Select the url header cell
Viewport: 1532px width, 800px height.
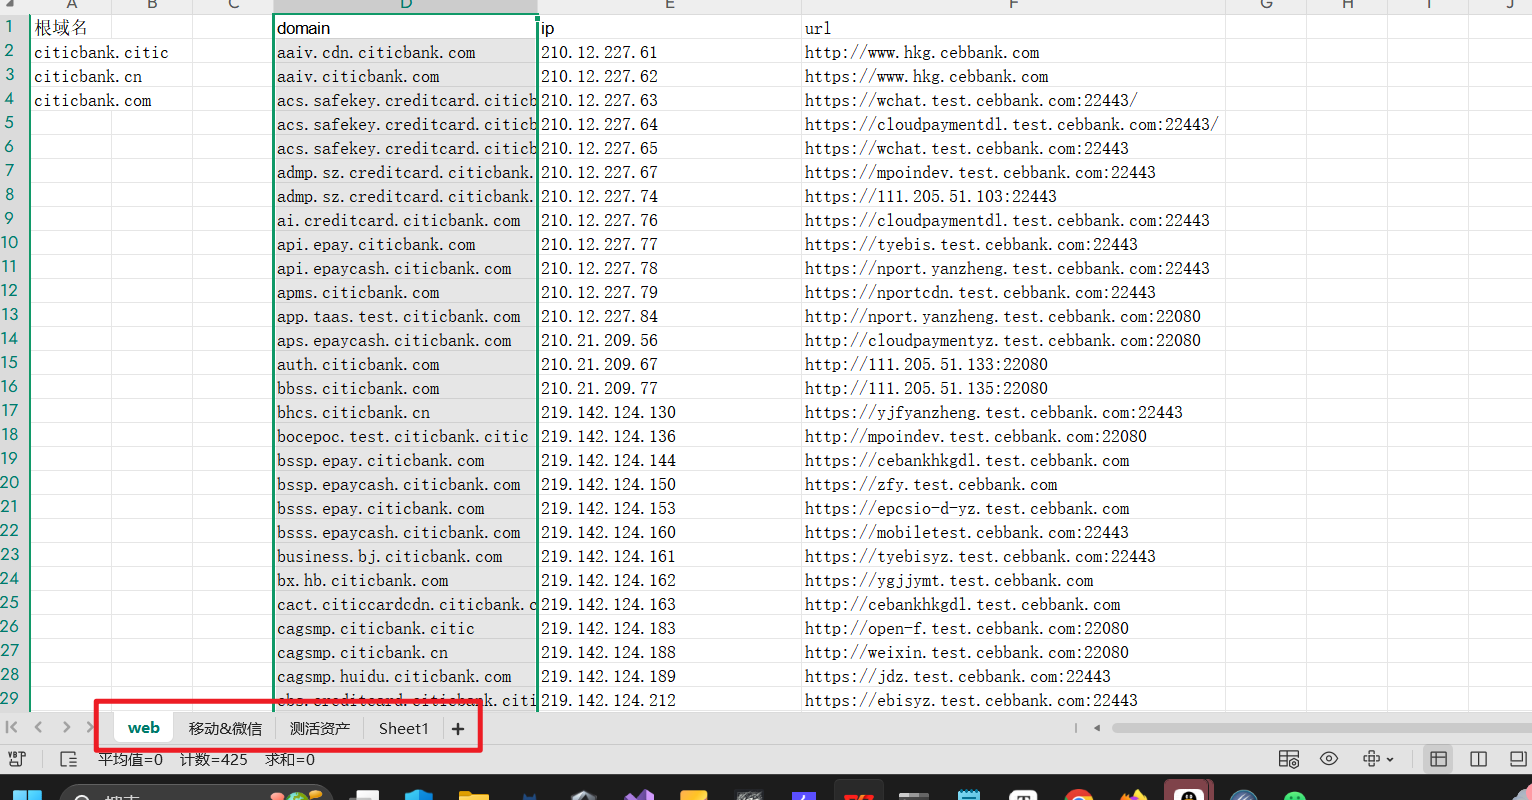[1013, 28]
